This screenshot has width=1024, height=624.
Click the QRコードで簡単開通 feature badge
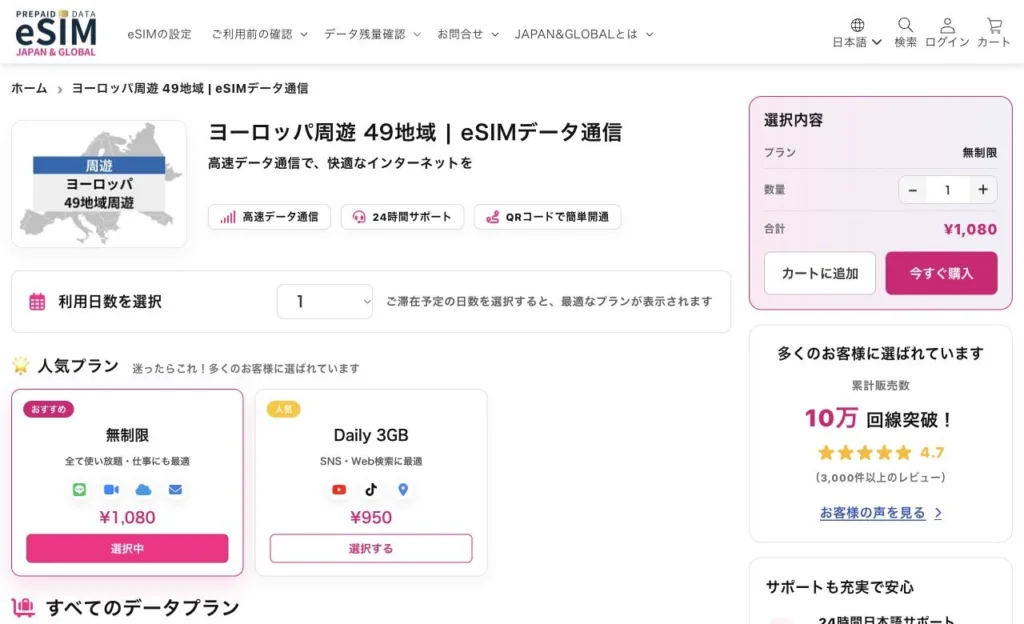click(547, 217)
